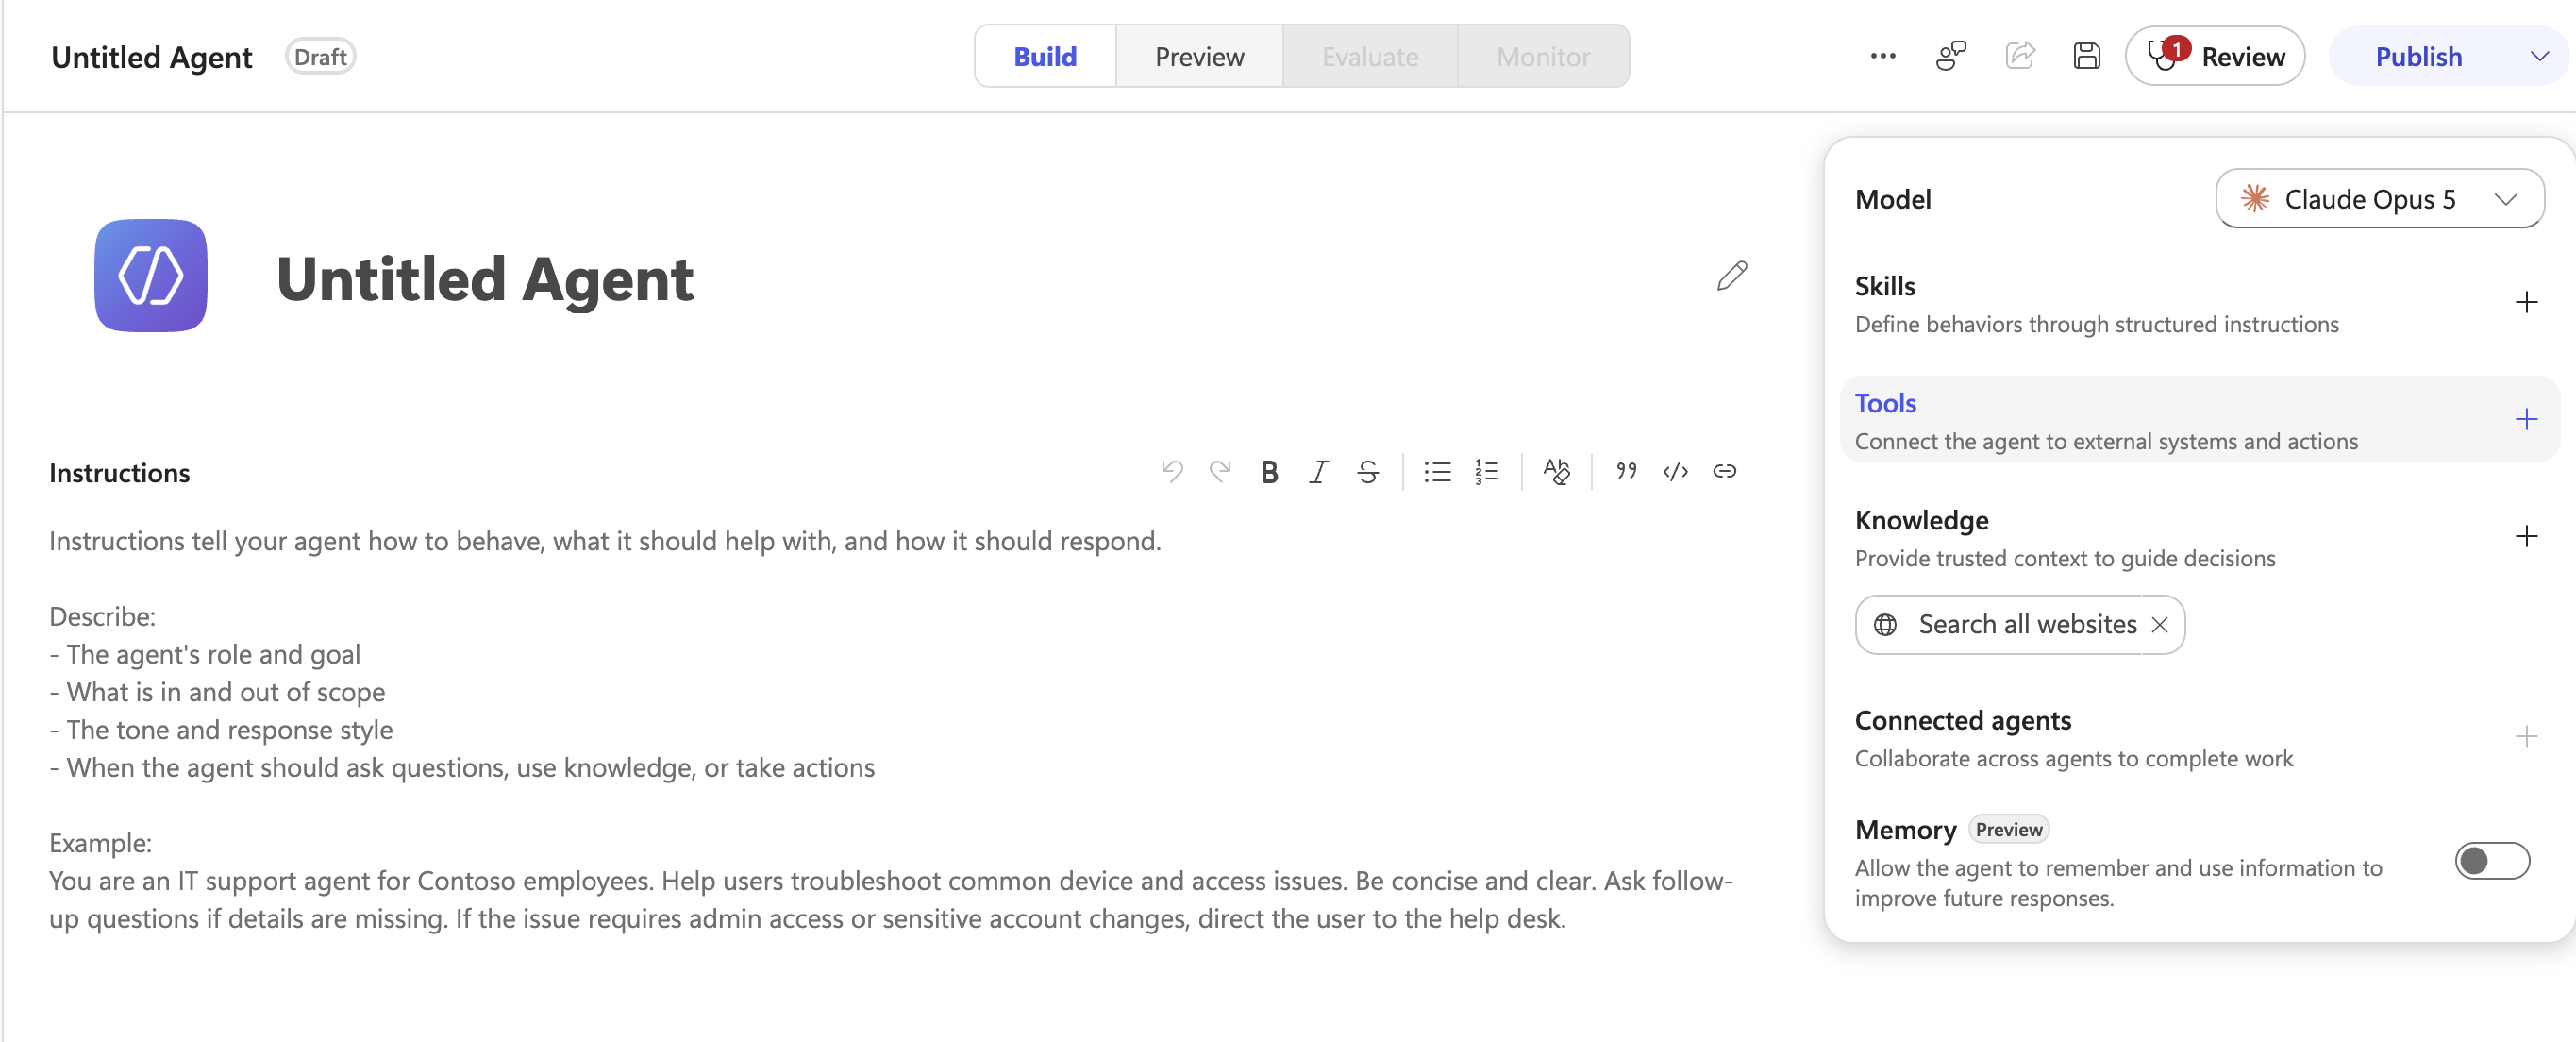Switch to the Preview tab

(1199, 56)
